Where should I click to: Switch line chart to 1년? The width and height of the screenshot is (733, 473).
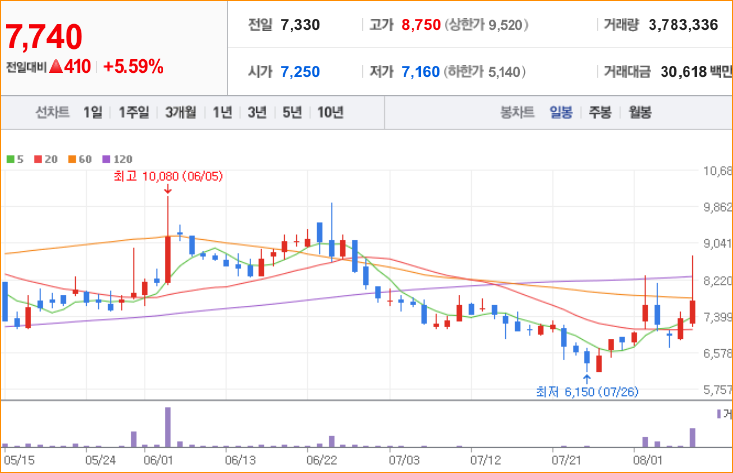pos(223,112)
